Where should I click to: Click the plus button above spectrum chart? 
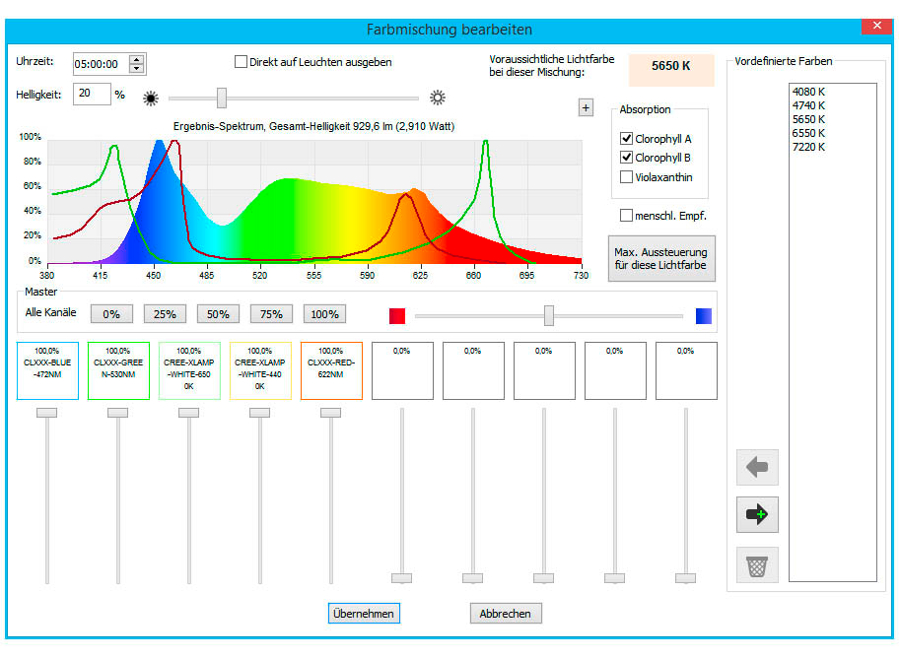(585, 107)
